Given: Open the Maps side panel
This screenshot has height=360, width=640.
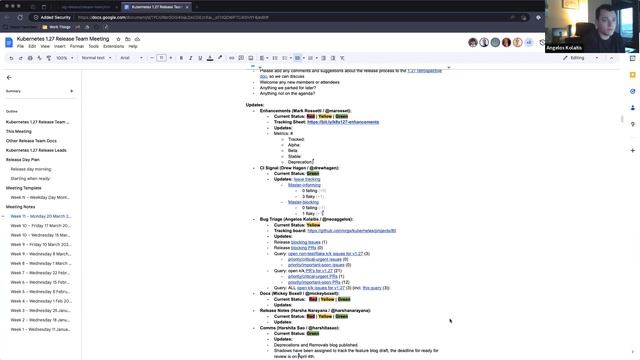Looking at the screenshot, I should pyautogui.click(x=633, y=124).
